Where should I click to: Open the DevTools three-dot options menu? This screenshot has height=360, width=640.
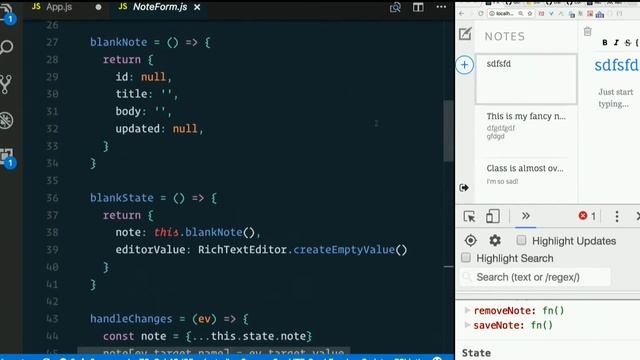point(617,216)
